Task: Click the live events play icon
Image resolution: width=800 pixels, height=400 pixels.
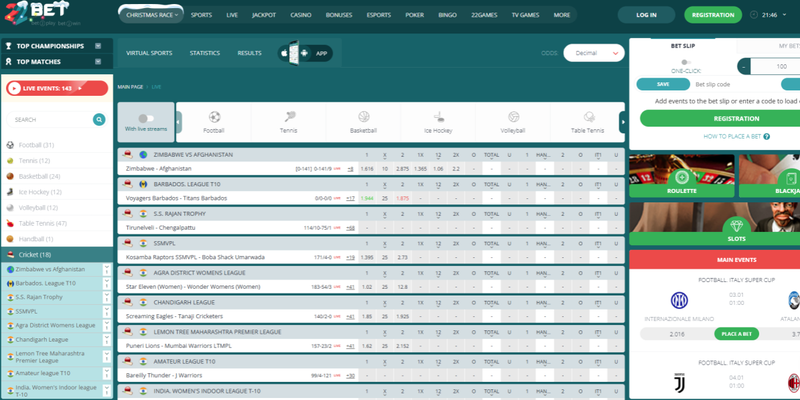Action: pyautogui.click(x=14, y=88)
